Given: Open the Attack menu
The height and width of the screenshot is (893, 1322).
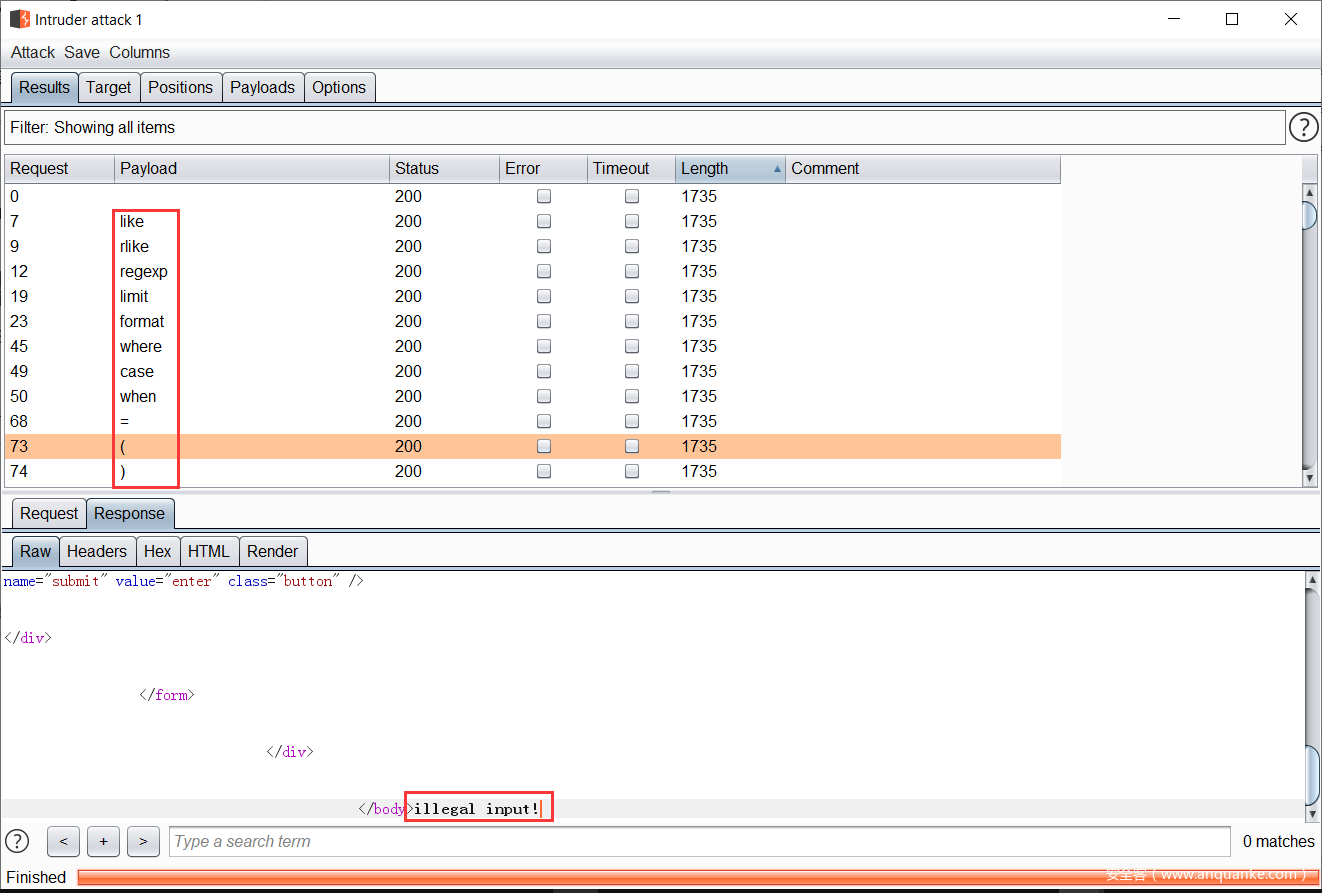Looking at the screenshot, I should pyautogui.click(x=33, y=52).
